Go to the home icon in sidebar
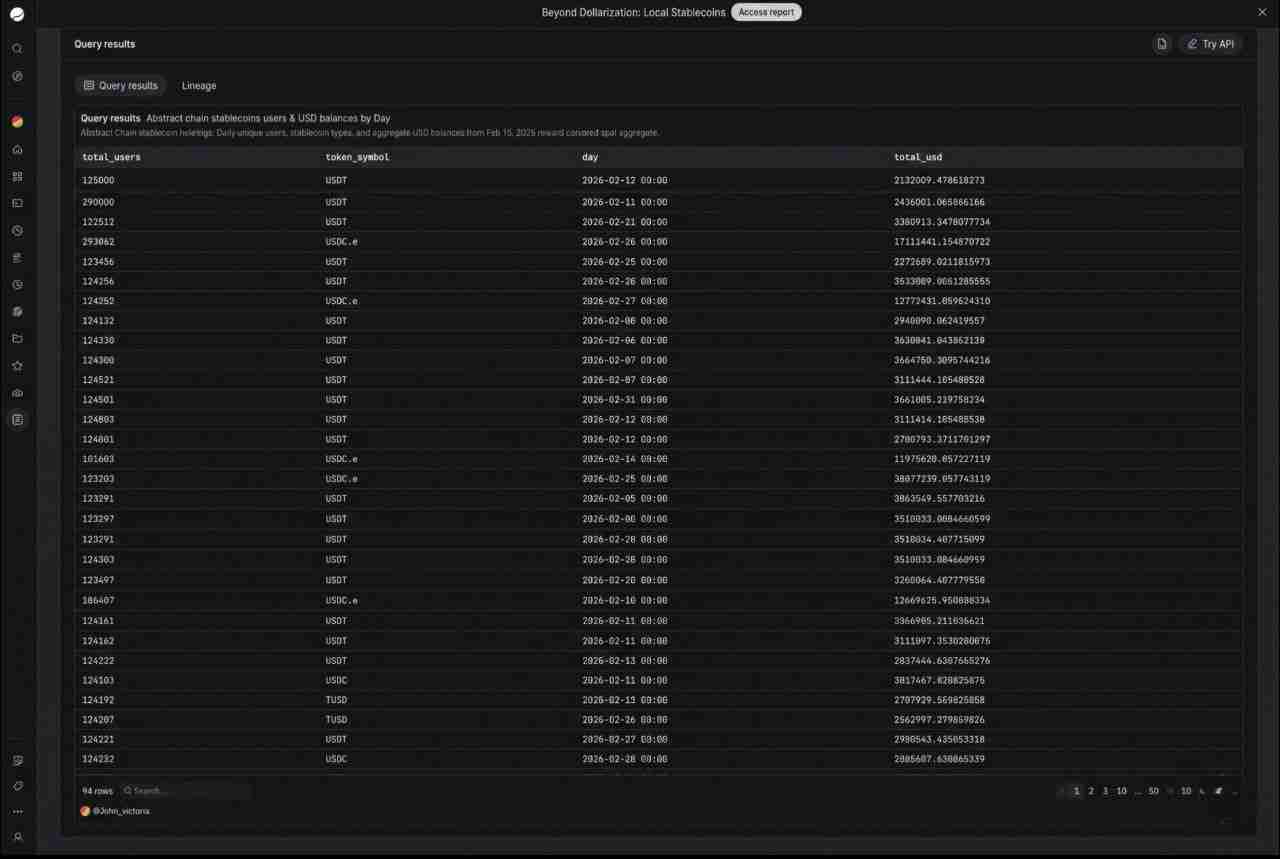The image size is (1280, 859). 17,150
